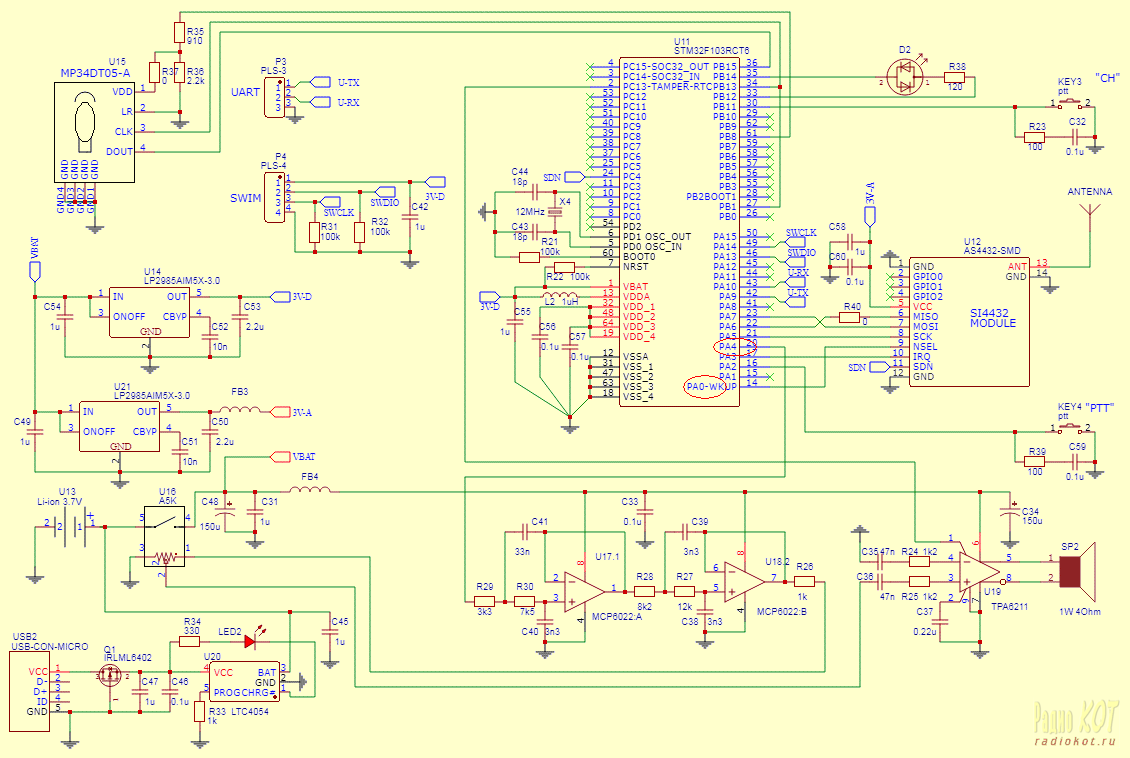Image resolution: width=1130 pixels, height=758 pixels.
Task: Select the IRLML6402 transistor label
Action: click(x=128, y=657)
